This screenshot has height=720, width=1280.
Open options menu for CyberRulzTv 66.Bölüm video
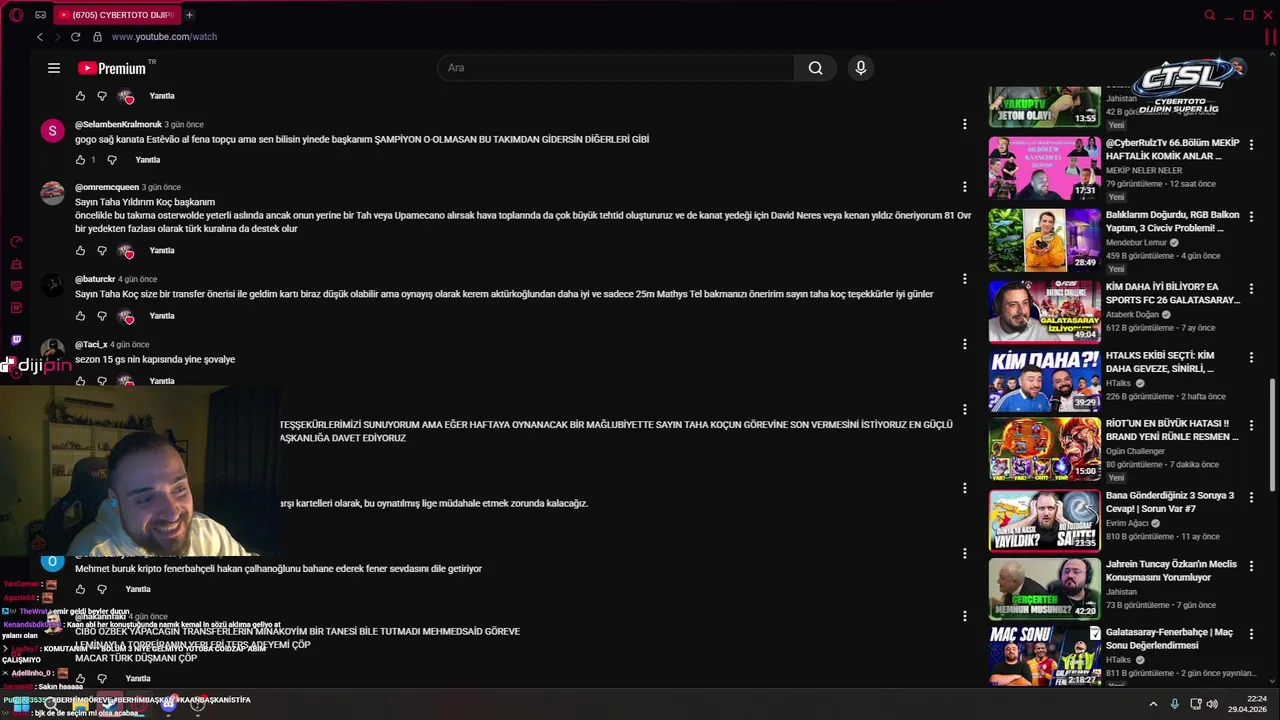1251,145
